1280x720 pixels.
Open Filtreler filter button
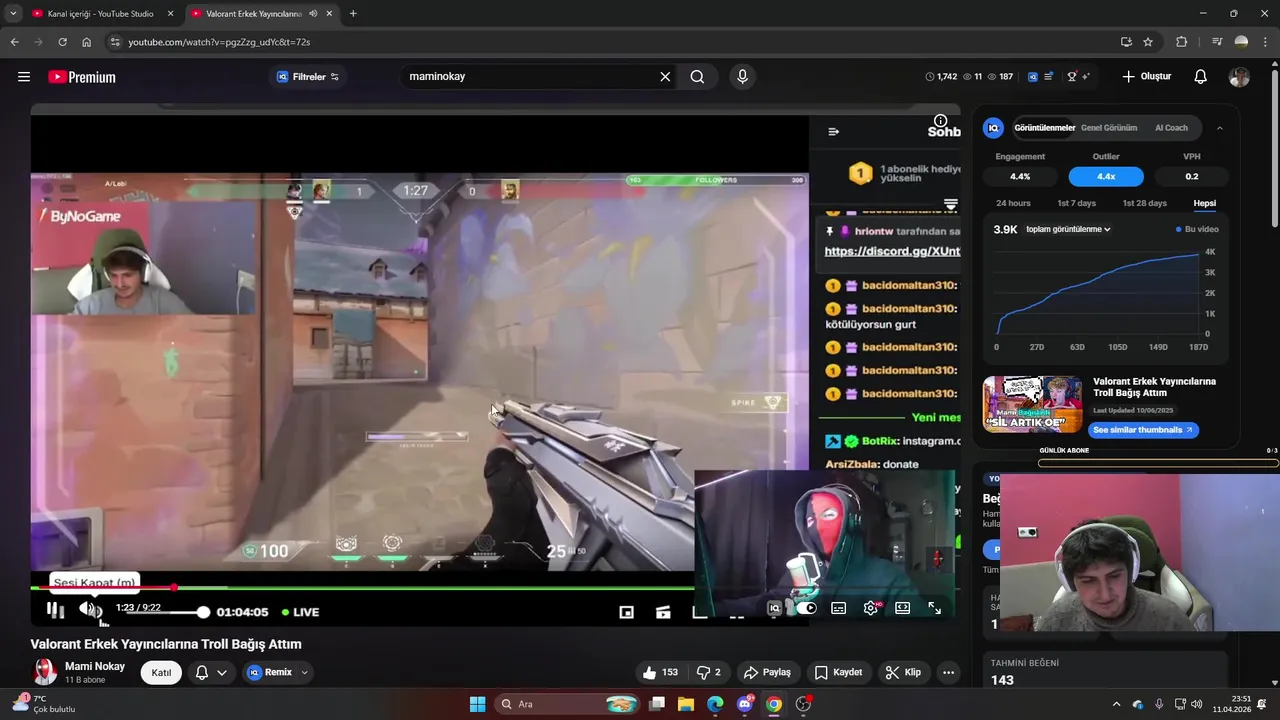pos(308,77)
